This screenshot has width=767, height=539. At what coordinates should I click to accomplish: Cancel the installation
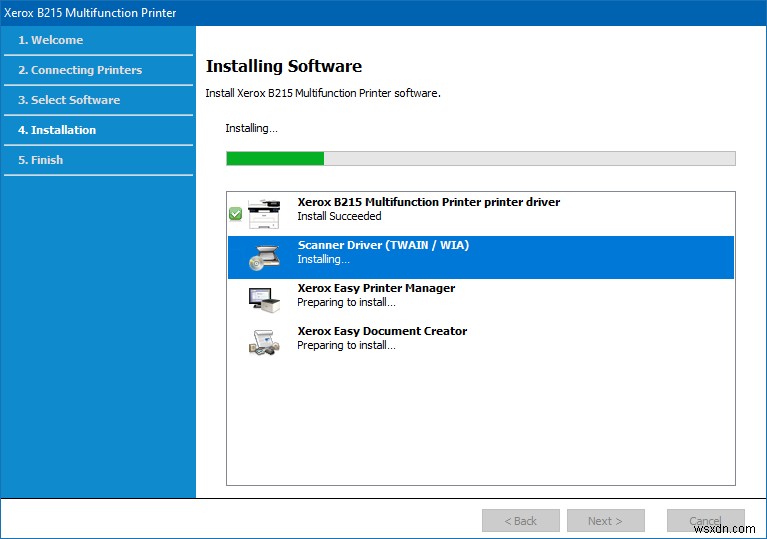pos(705,520)
